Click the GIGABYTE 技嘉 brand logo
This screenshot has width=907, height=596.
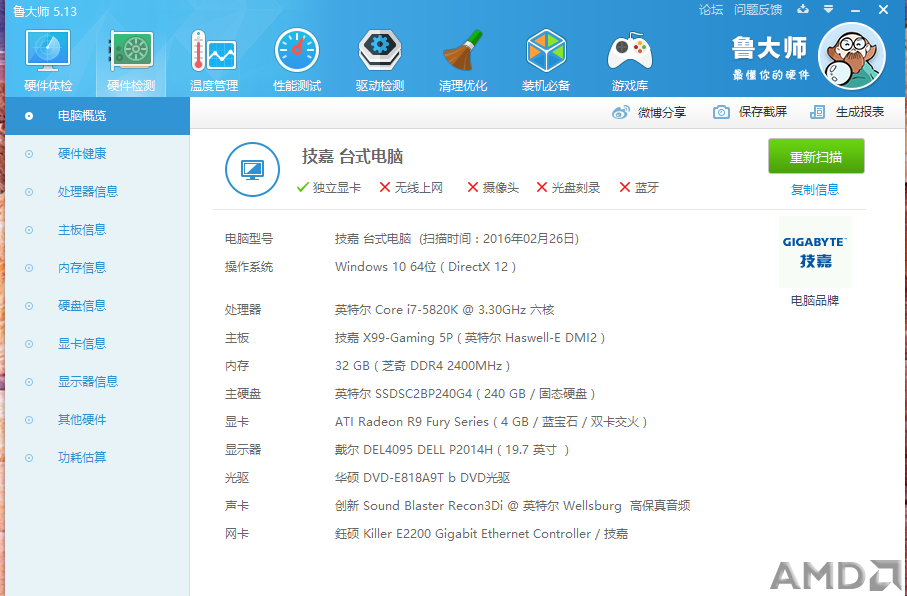click(814, 252)
